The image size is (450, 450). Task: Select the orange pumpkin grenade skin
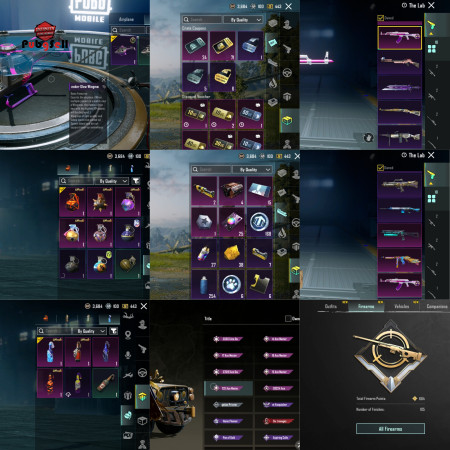pos(72,202)
